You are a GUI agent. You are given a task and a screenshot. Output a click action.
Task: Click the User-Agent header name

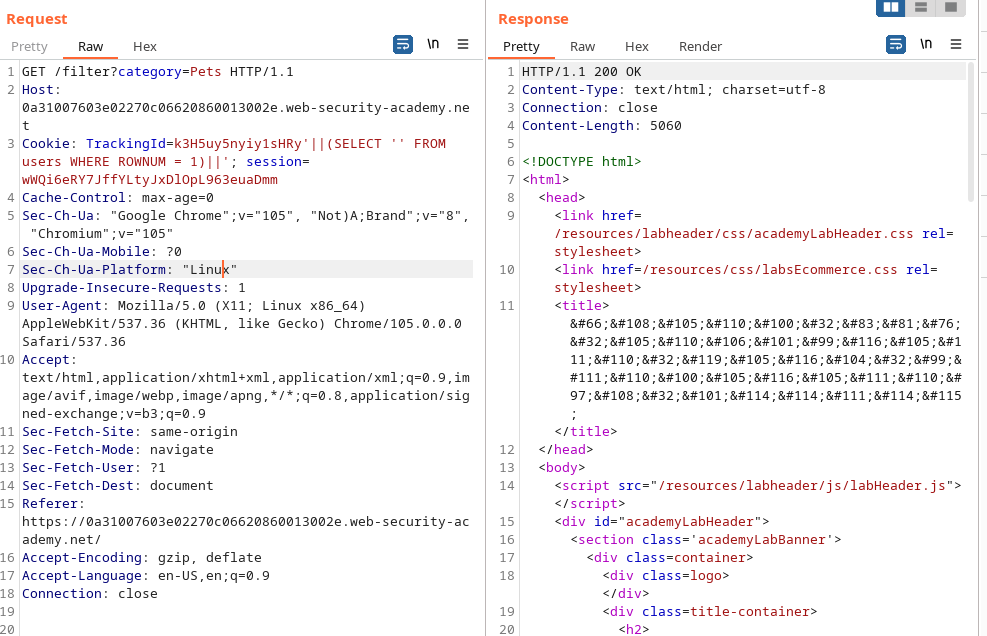point(62,306)
